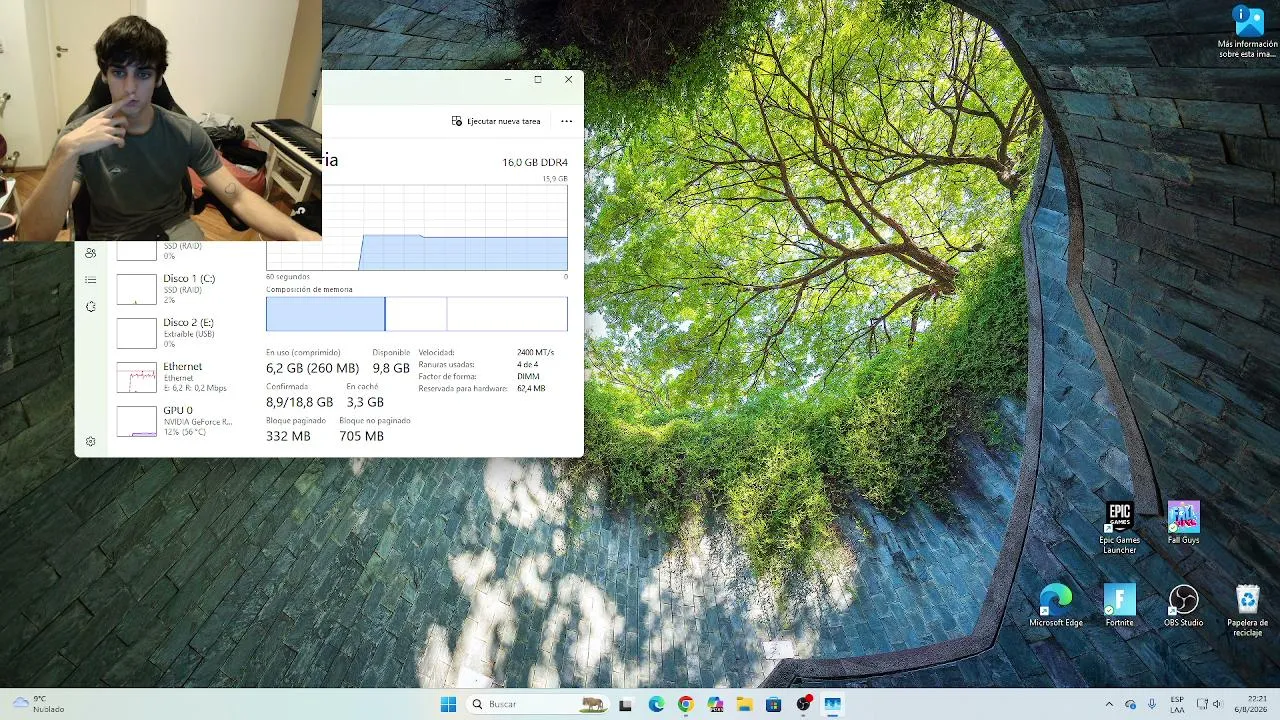This screenshot has width=1280, height=720.
Task: Open the Users tab icon in Task Manager
Action: [x=91, y=254]
